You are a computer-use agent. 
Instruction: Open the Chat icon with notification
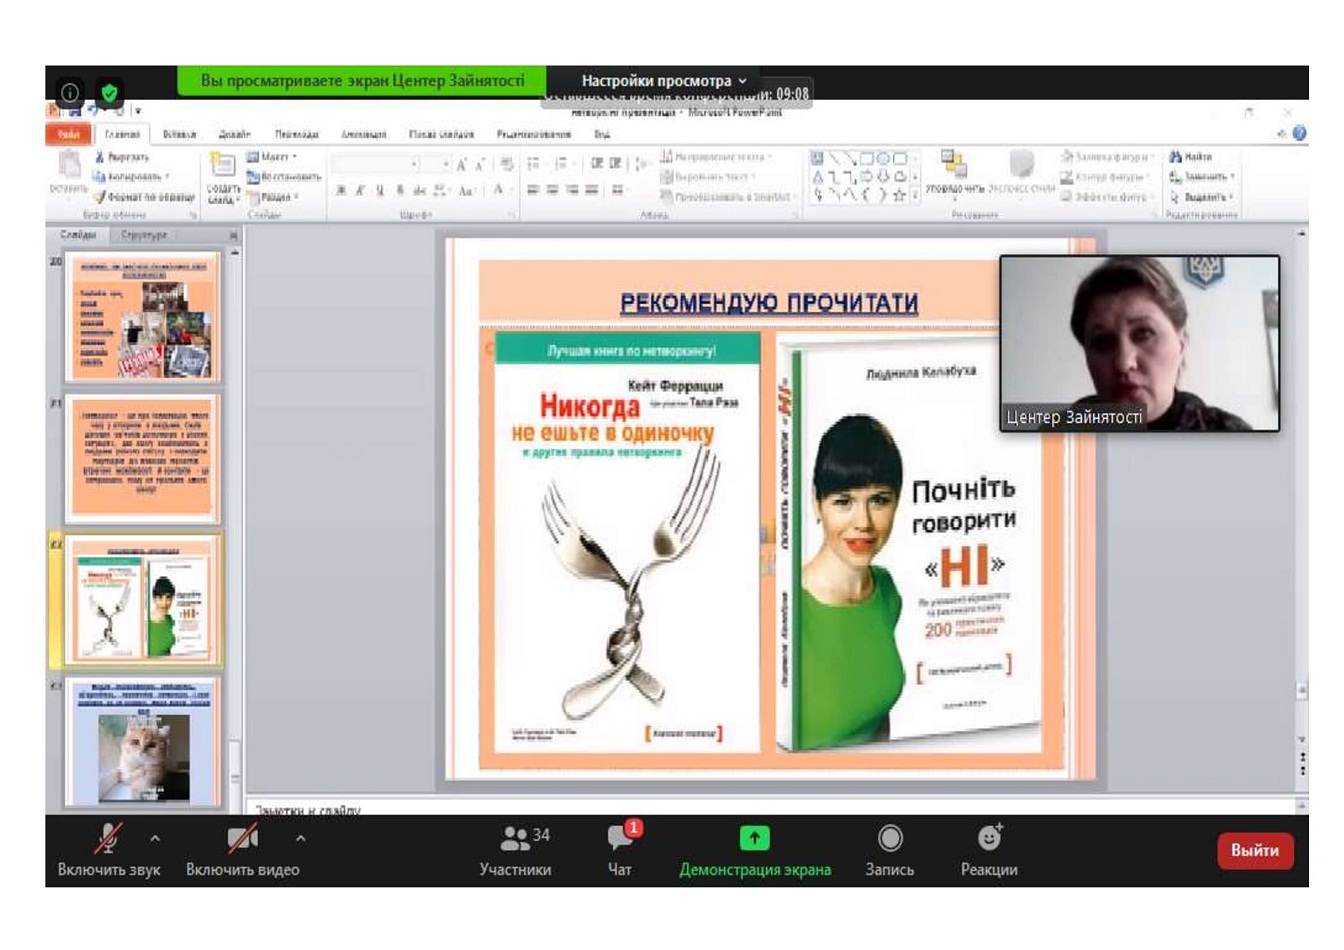click(x=620, y=838)
